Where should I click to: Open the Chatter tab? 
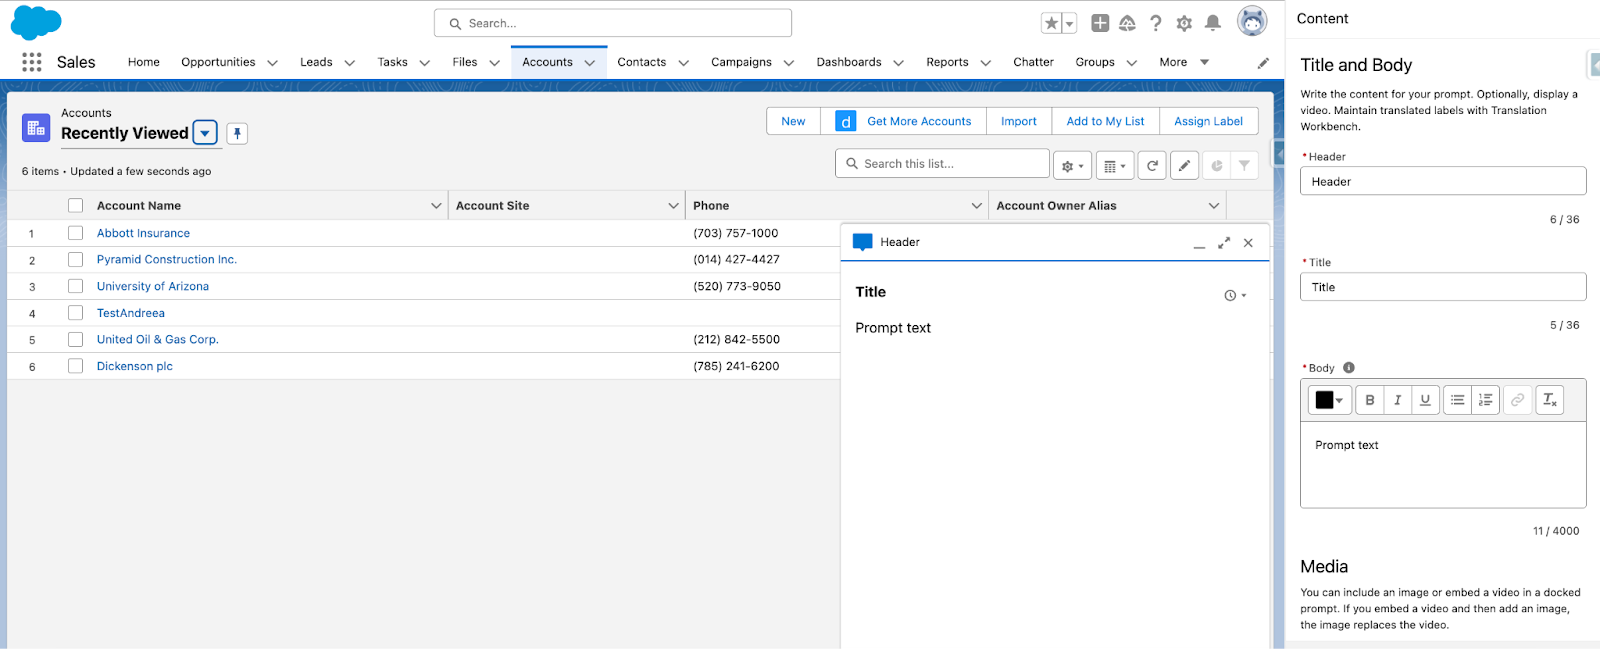click(1033, 62)
